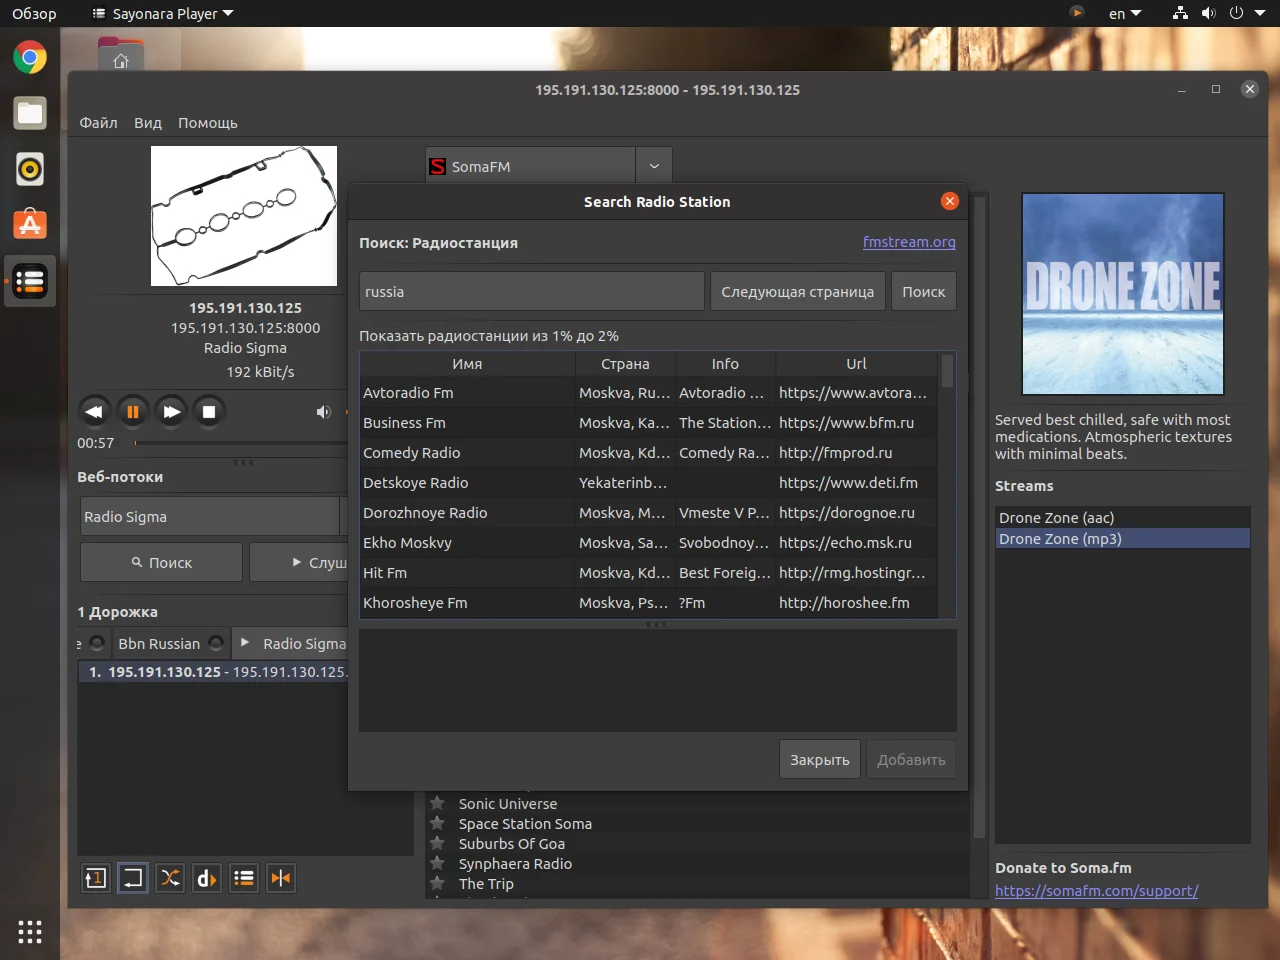Close the Search Radio Station dialog
The height and width of the screenshot is (960, 1280).
click(x=950, y=201)
